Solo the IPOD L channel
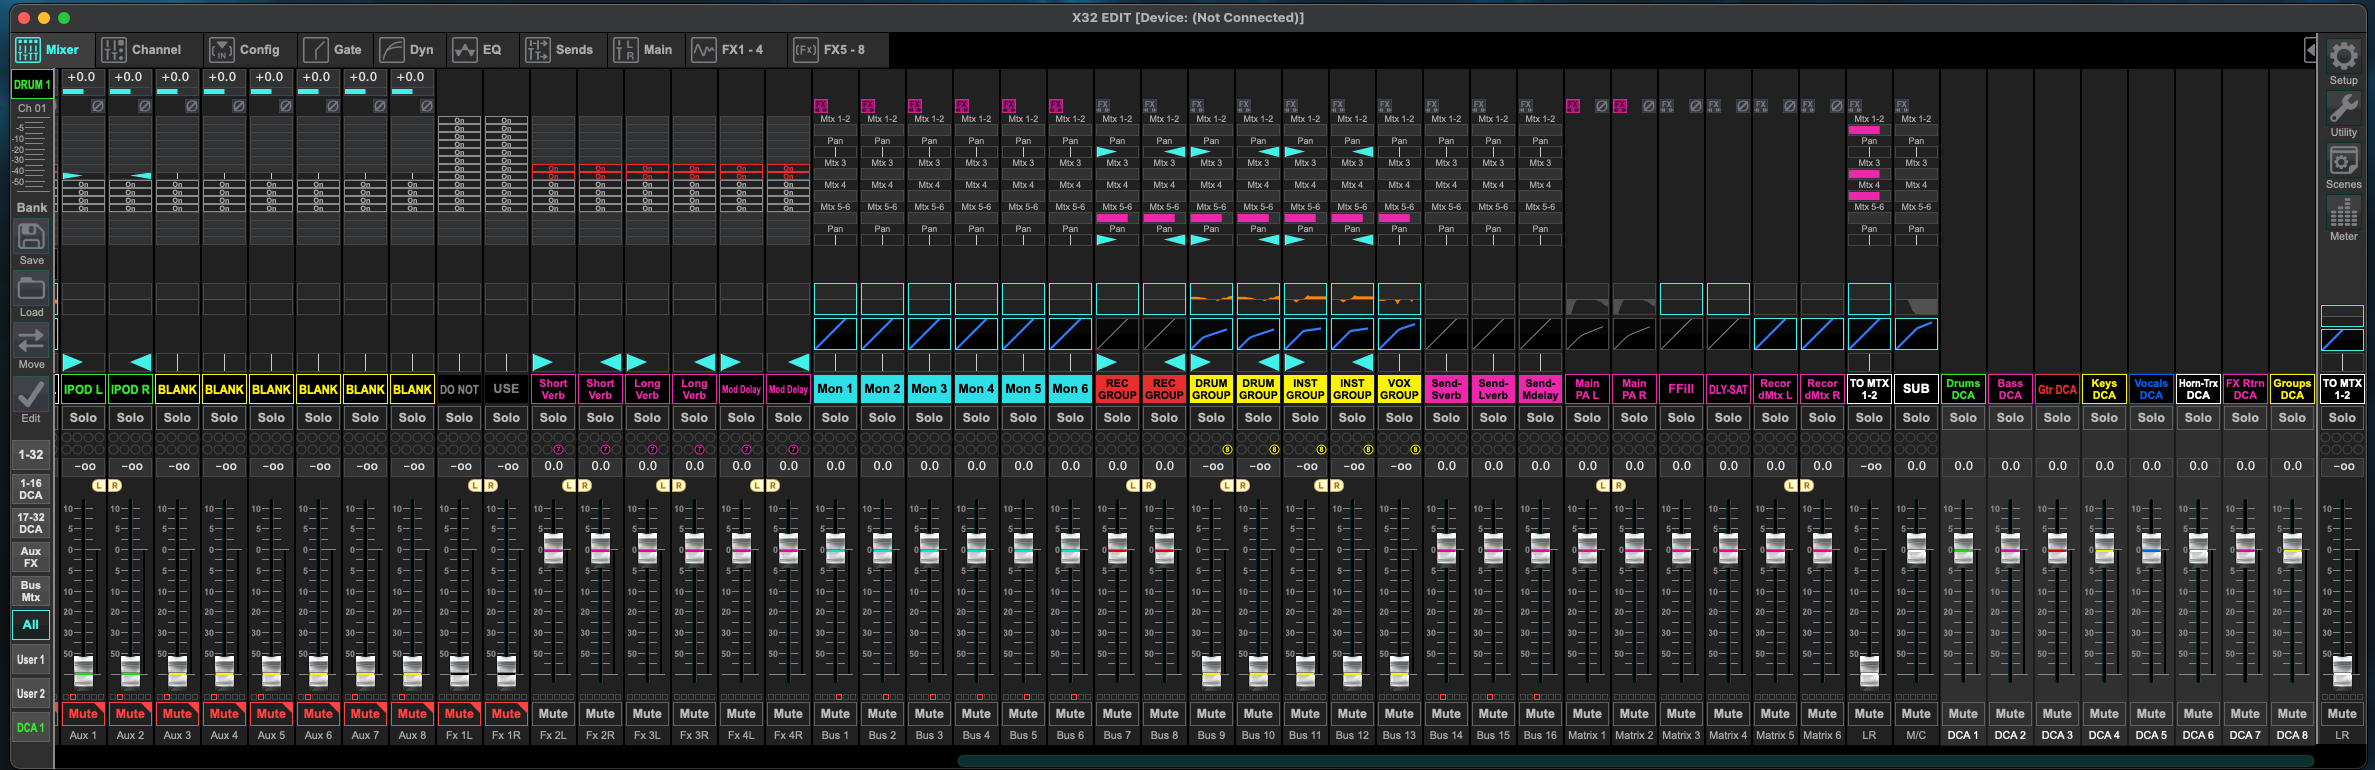Image resolution: width=2375 pixels, height=770 pixels. click(x=83, y=418)
